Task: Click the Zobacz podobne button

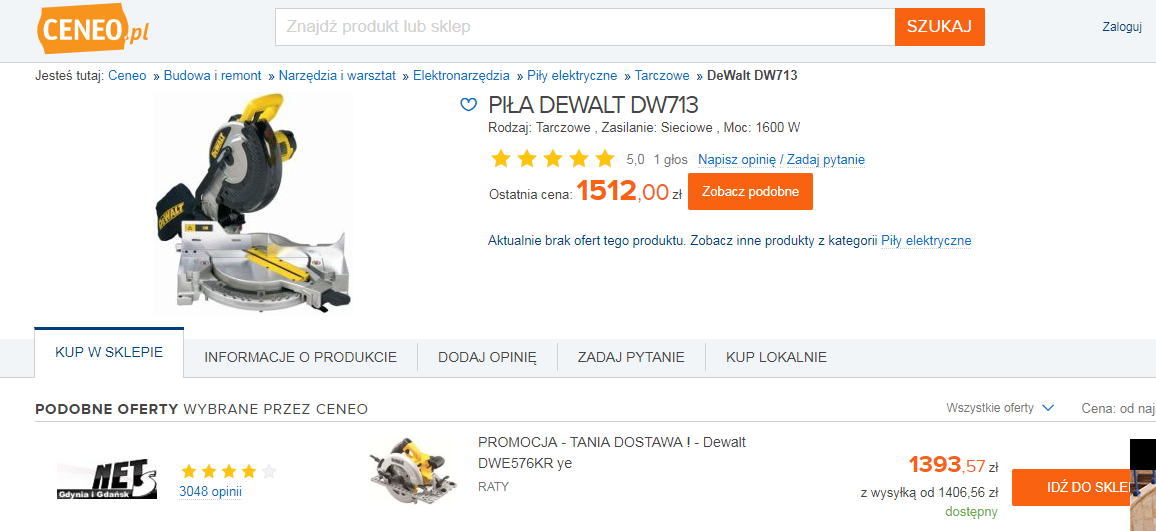Action: tap(751, 192)
